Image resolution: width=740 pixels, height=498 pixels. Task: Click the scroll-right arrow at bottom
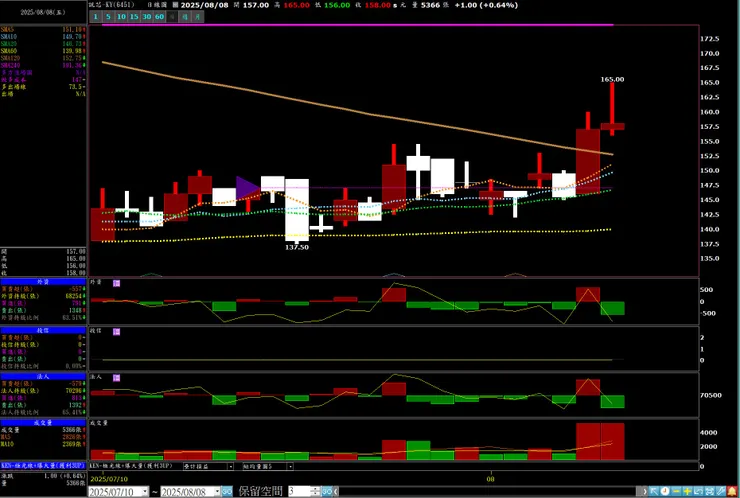coord(643,491)
